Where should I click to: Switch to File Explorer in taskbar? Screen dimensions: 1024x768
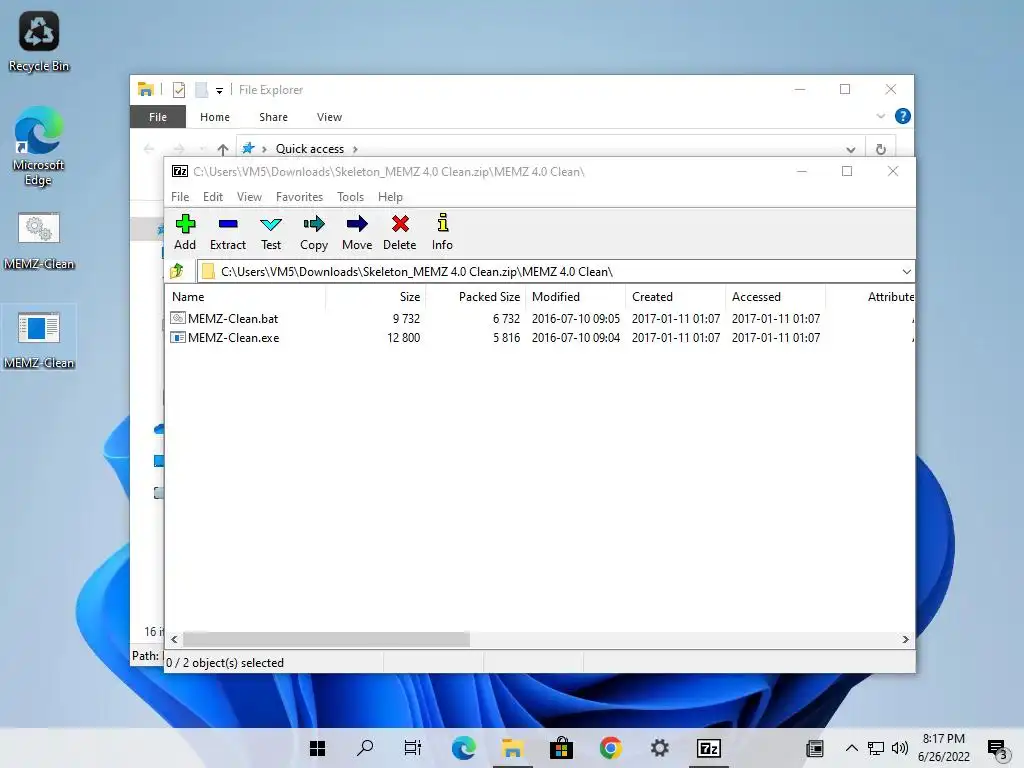point(513,748)
